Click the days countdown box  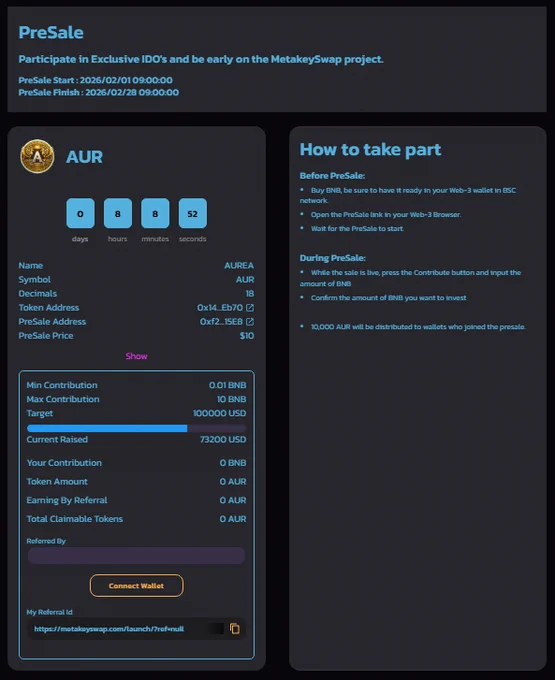[x=80, y=213]
